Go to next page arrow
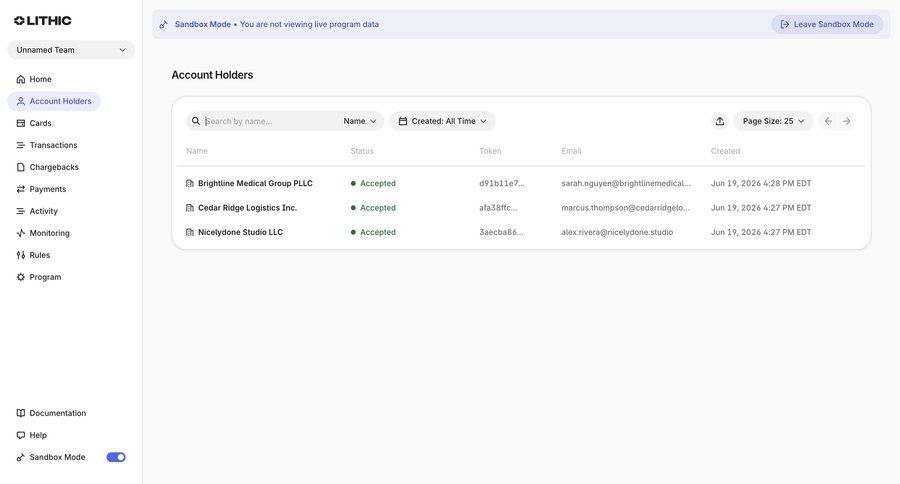900x484 pixels. pos(847,121)
